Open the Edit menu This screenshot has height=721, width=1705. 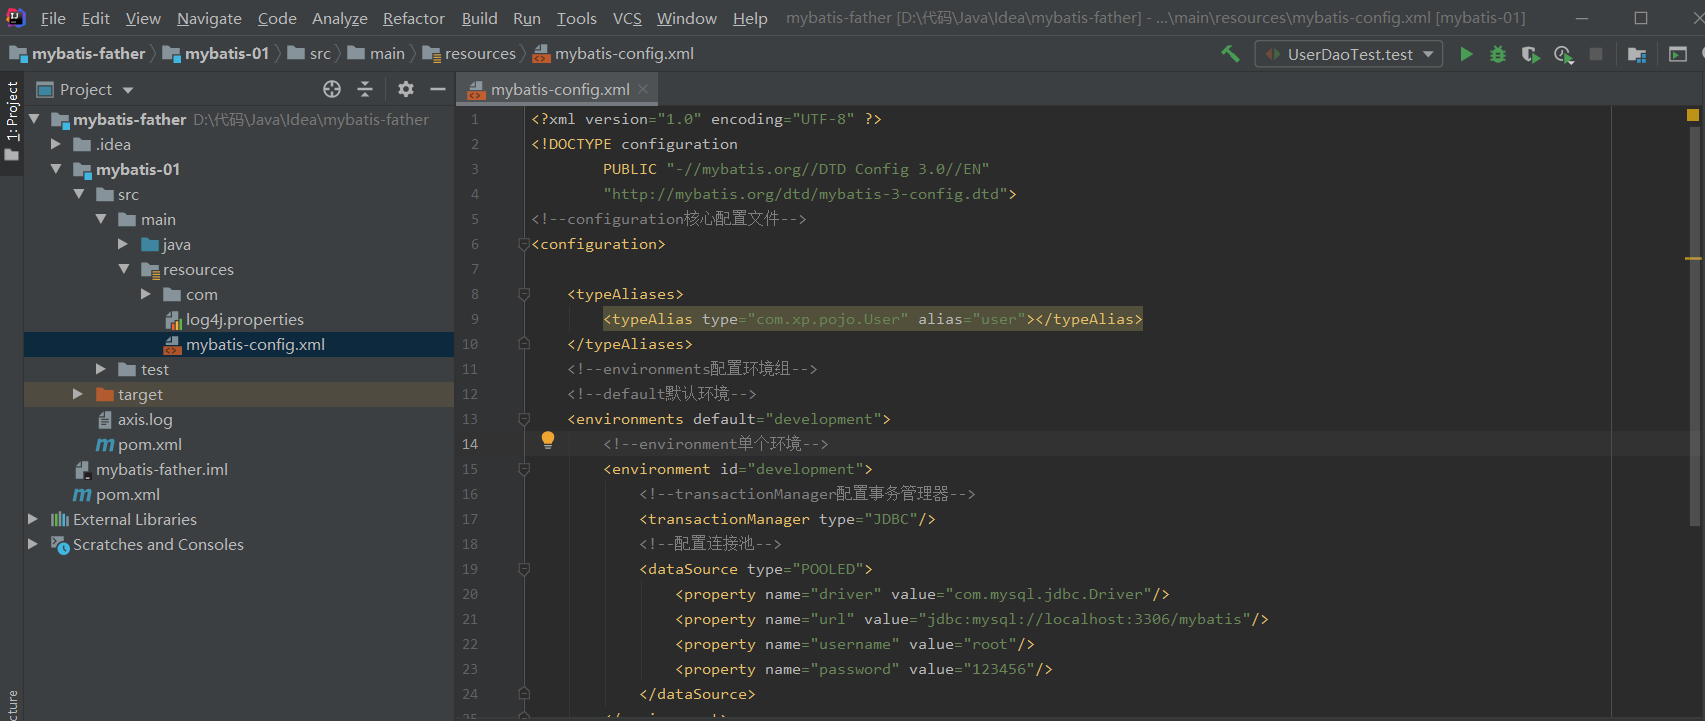tap(96, 18)
